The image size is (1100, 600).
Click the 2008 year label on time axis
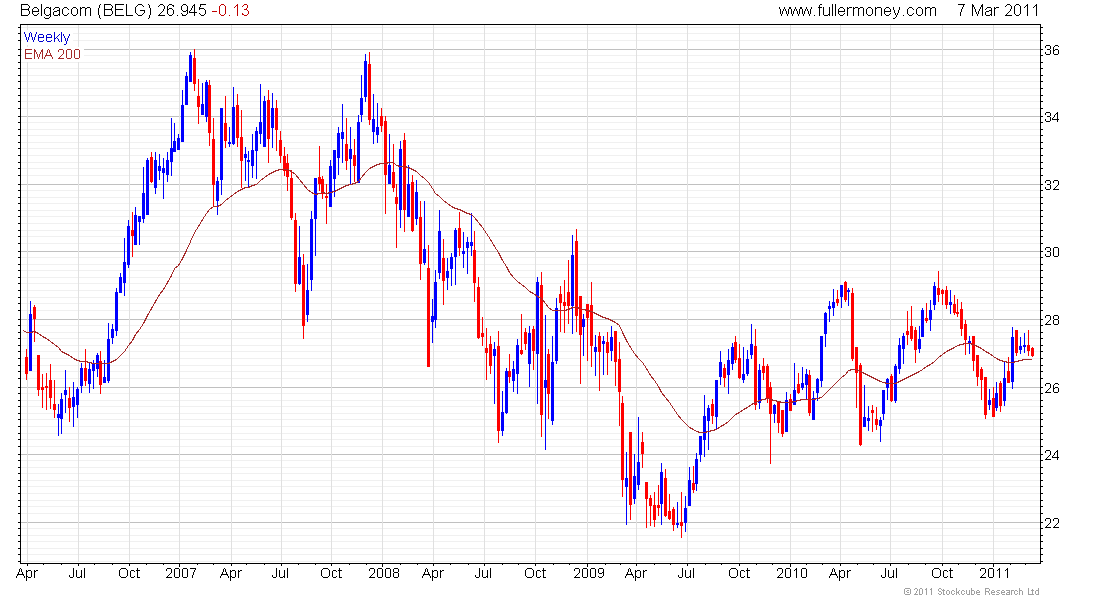pos(384,573)
